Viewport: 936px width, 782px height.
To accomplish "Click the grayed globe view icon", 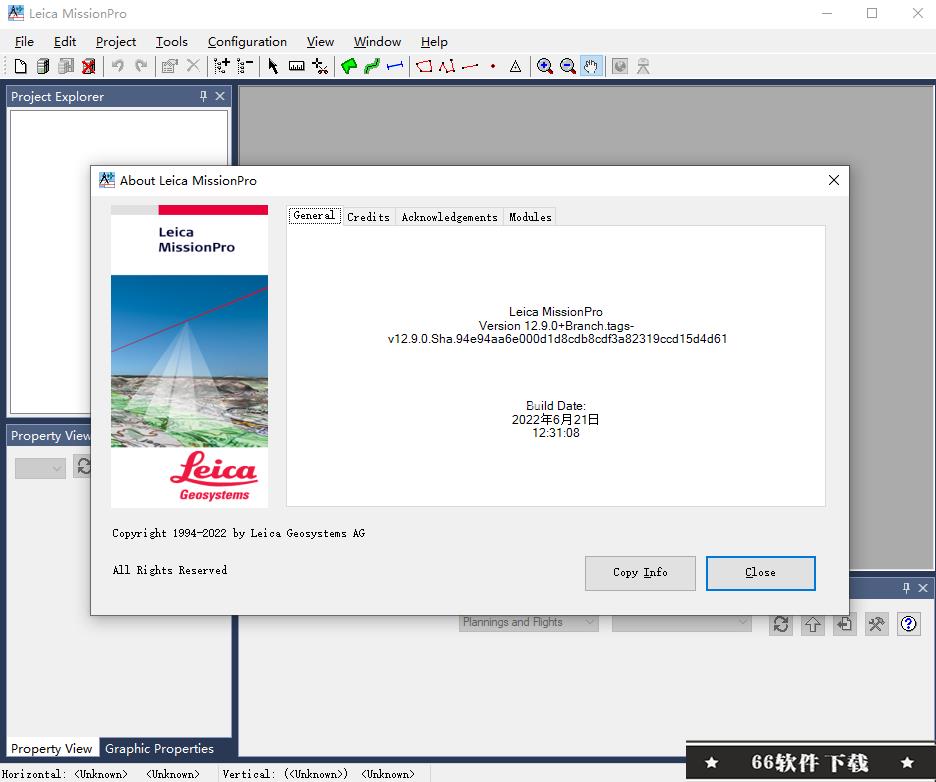I will pos(620,66).
